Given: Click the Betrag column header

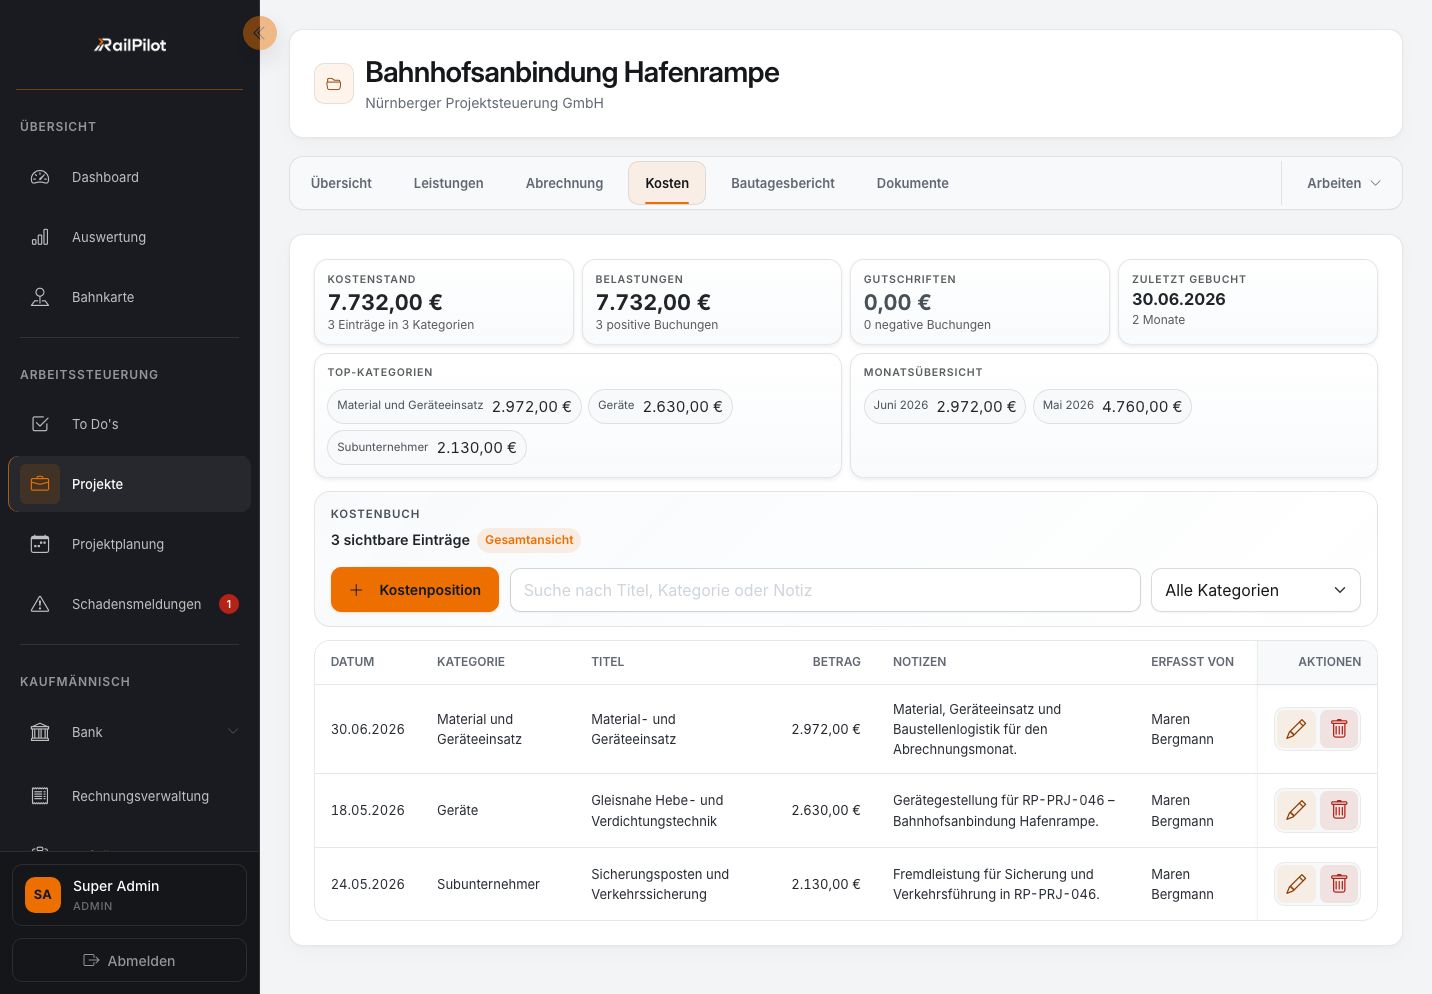Looking at the screenshot, I should (x=837, y=662).
